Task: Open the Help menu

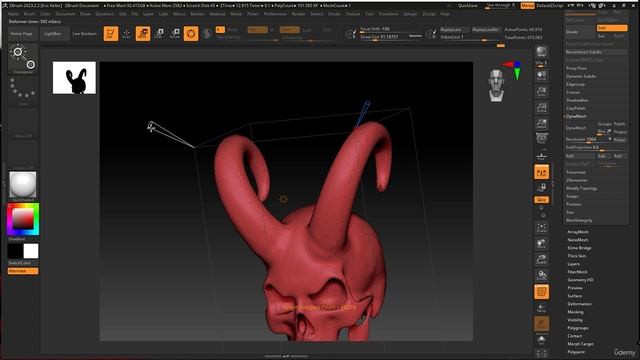Action: pos(444,14)
